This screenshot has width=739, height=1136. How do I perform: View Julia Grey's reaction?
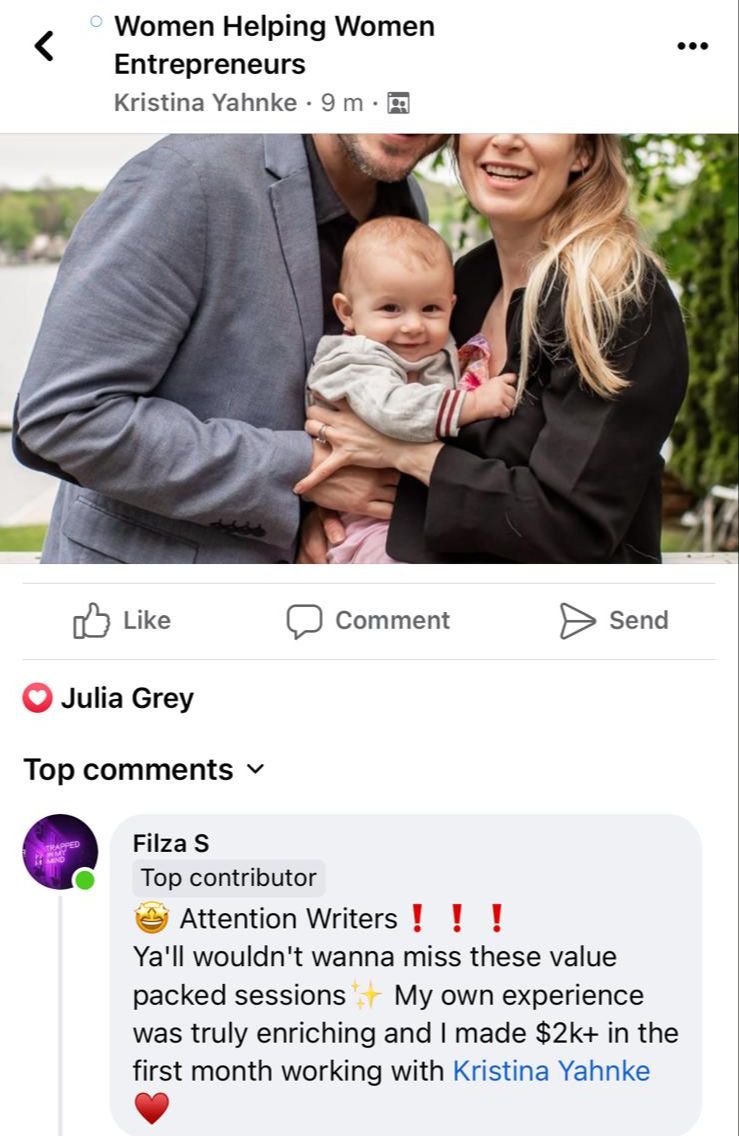point(128,698)
